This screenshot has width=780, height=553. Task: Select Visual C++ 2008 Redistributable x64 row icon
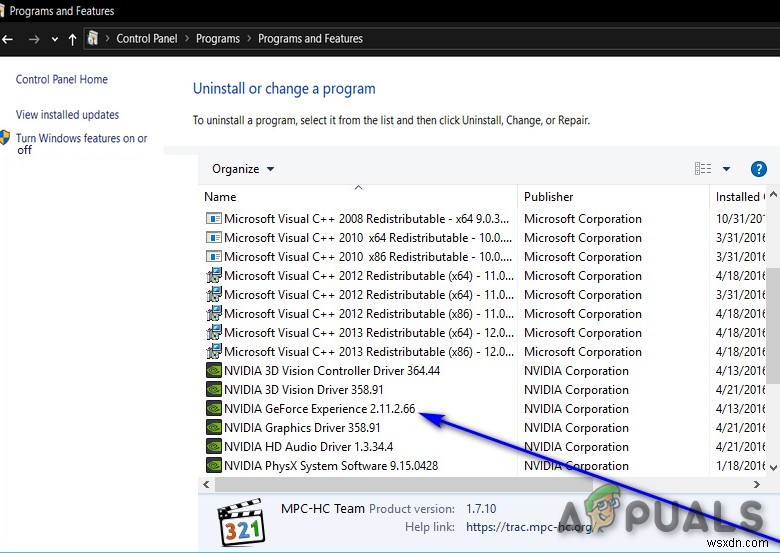point(213,218)
